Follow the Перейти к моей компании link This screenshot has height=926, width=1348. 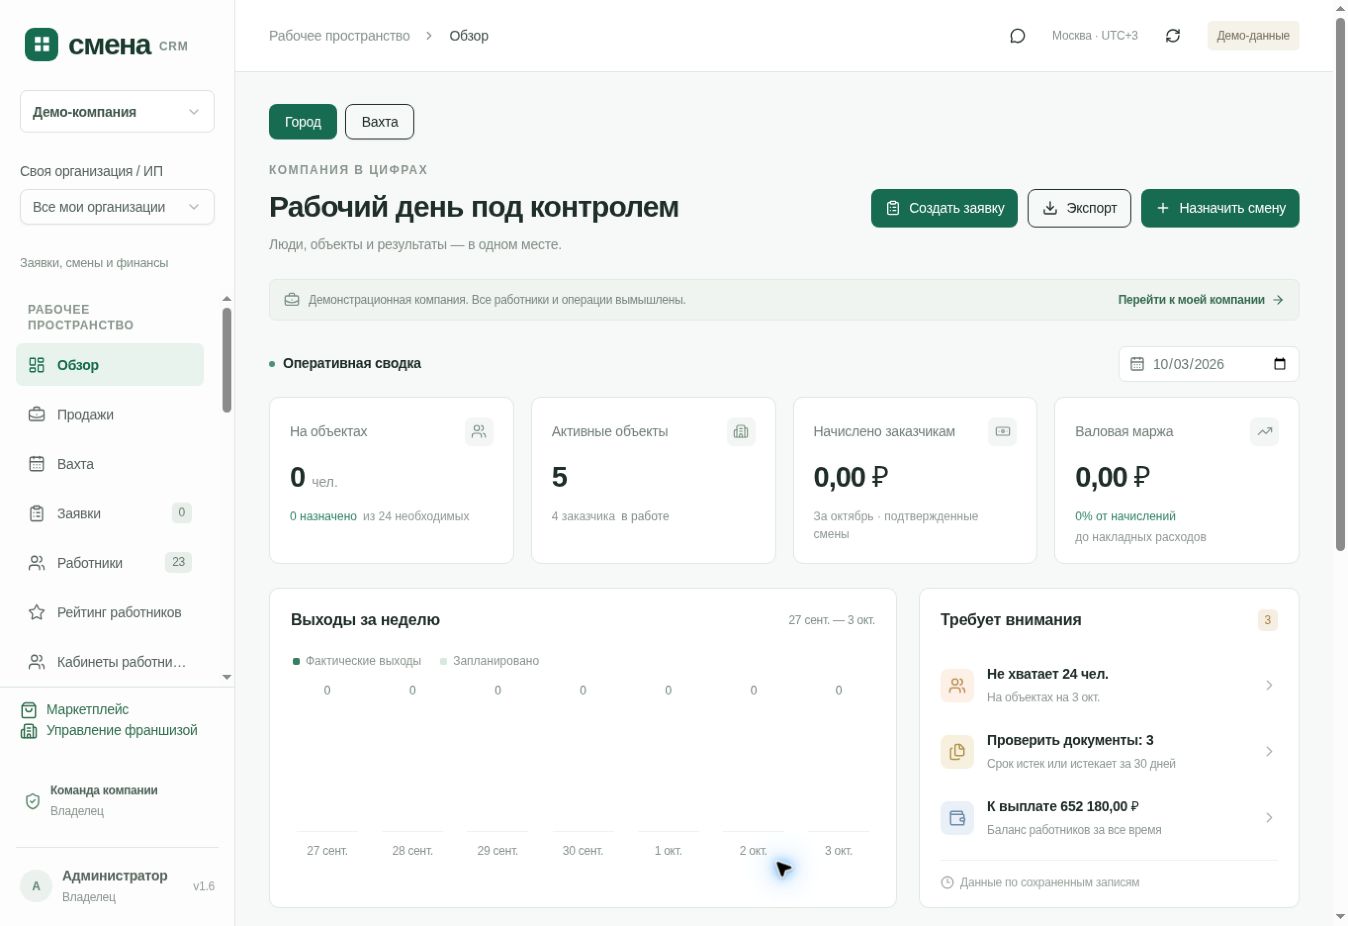(x=1201, y=300)
